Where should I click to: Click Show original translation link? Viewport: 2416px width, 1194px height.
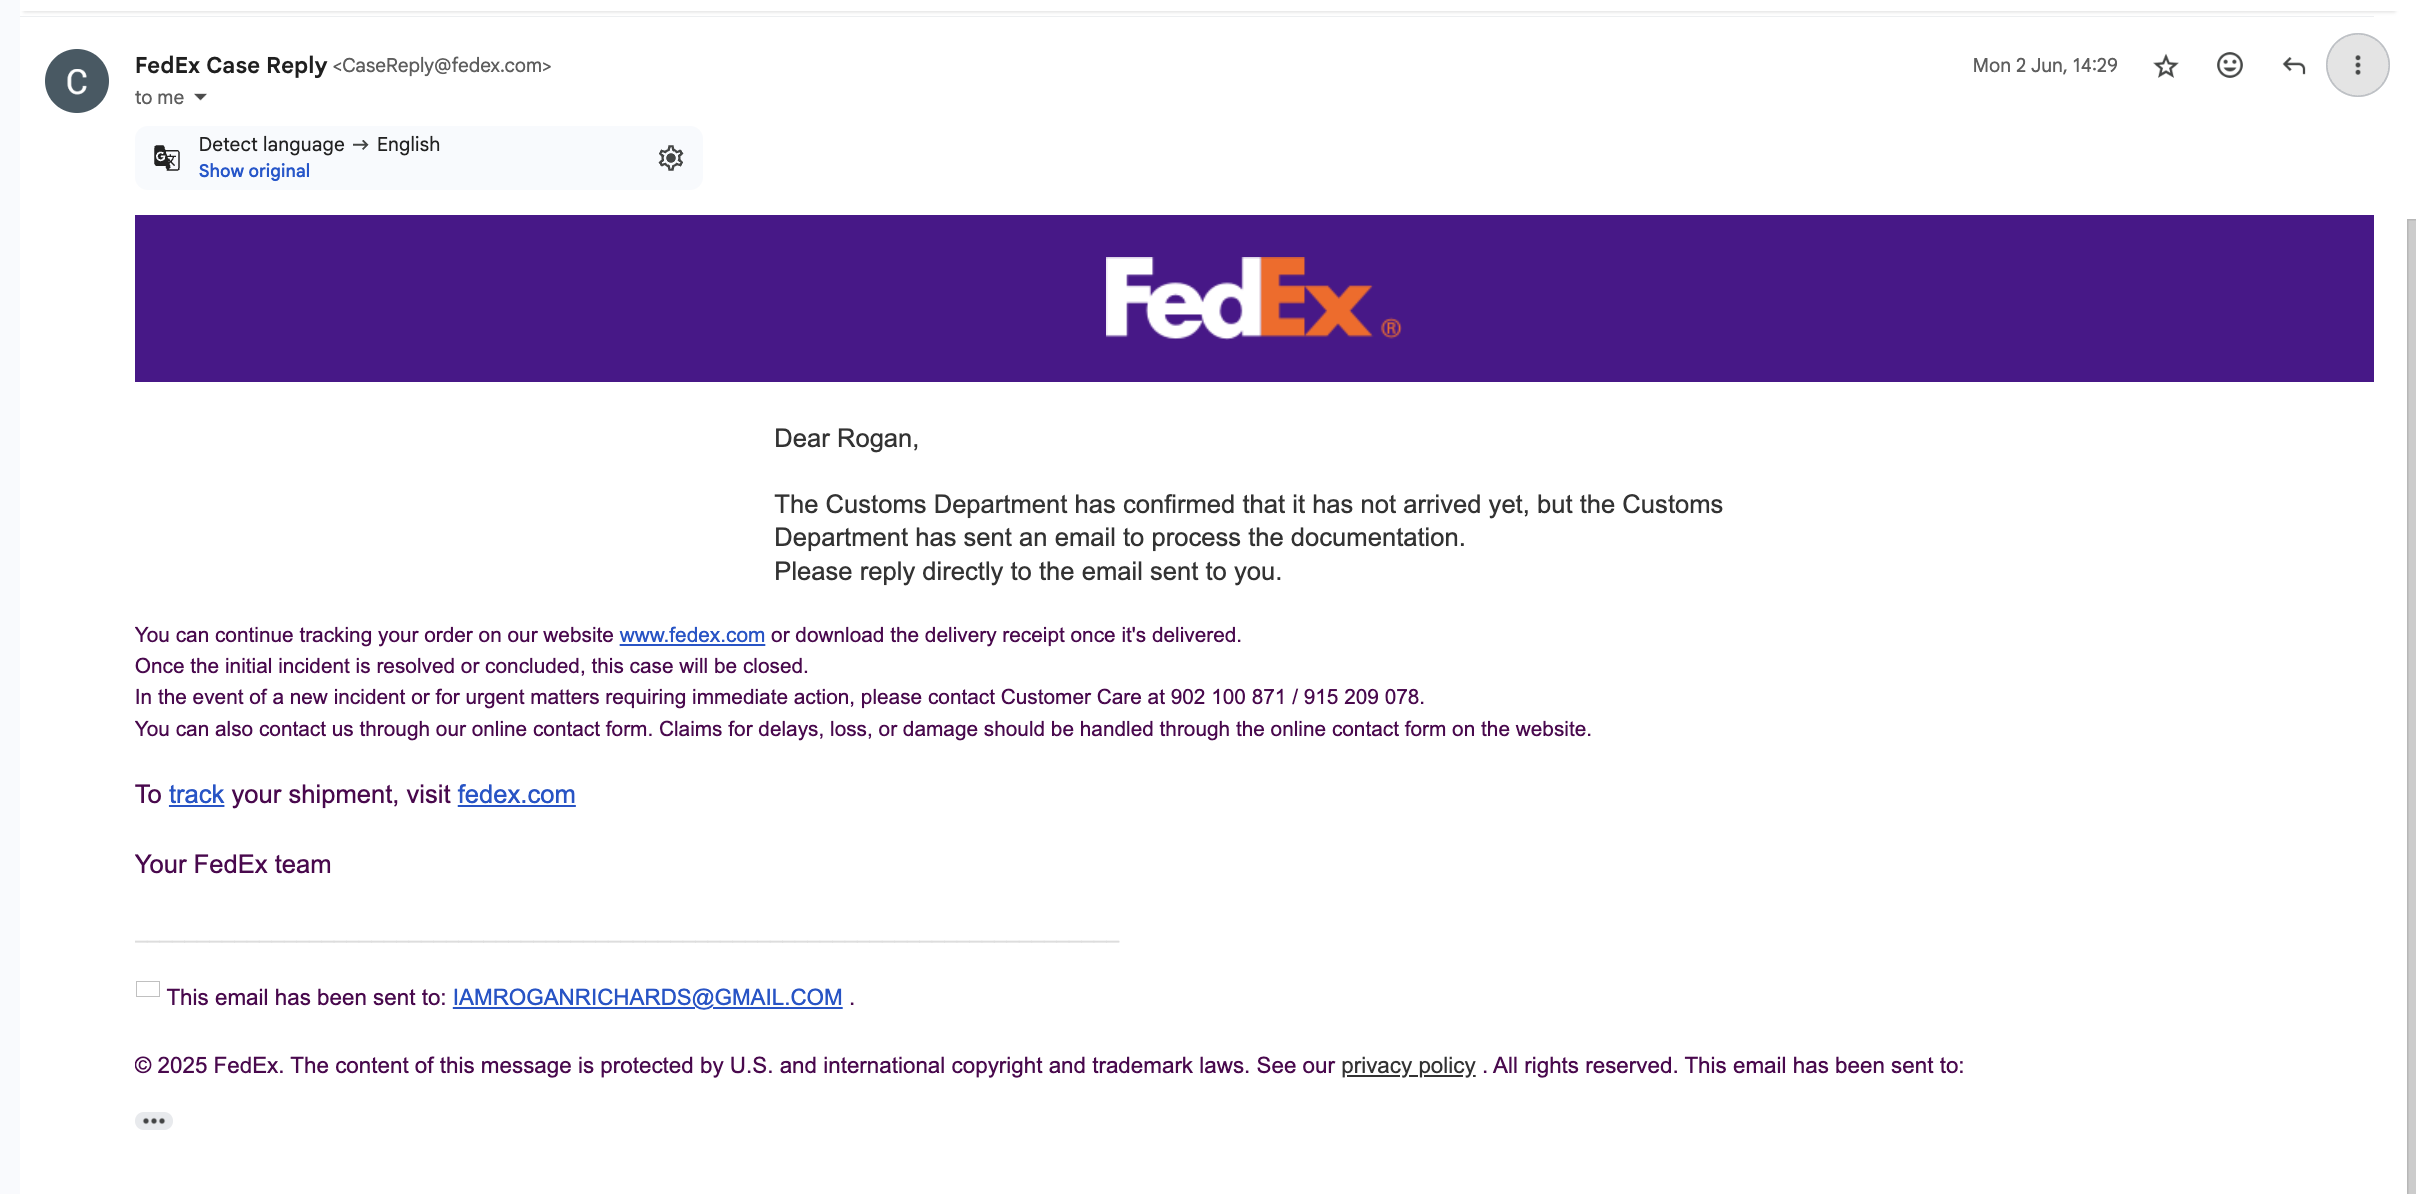click(254, 171)
